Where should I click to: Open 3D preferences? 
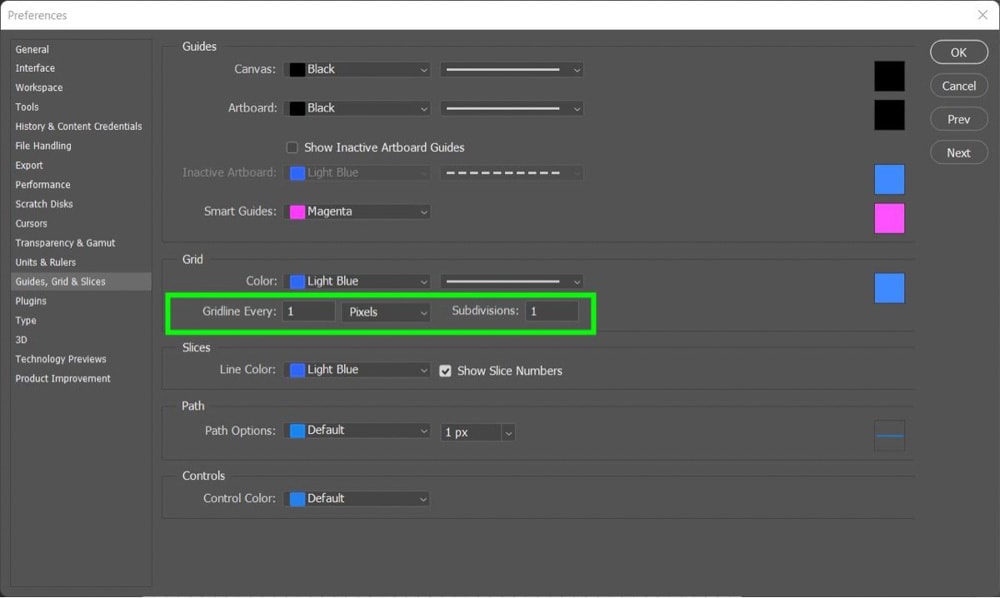pyautogui.click(x=21, y=340)
